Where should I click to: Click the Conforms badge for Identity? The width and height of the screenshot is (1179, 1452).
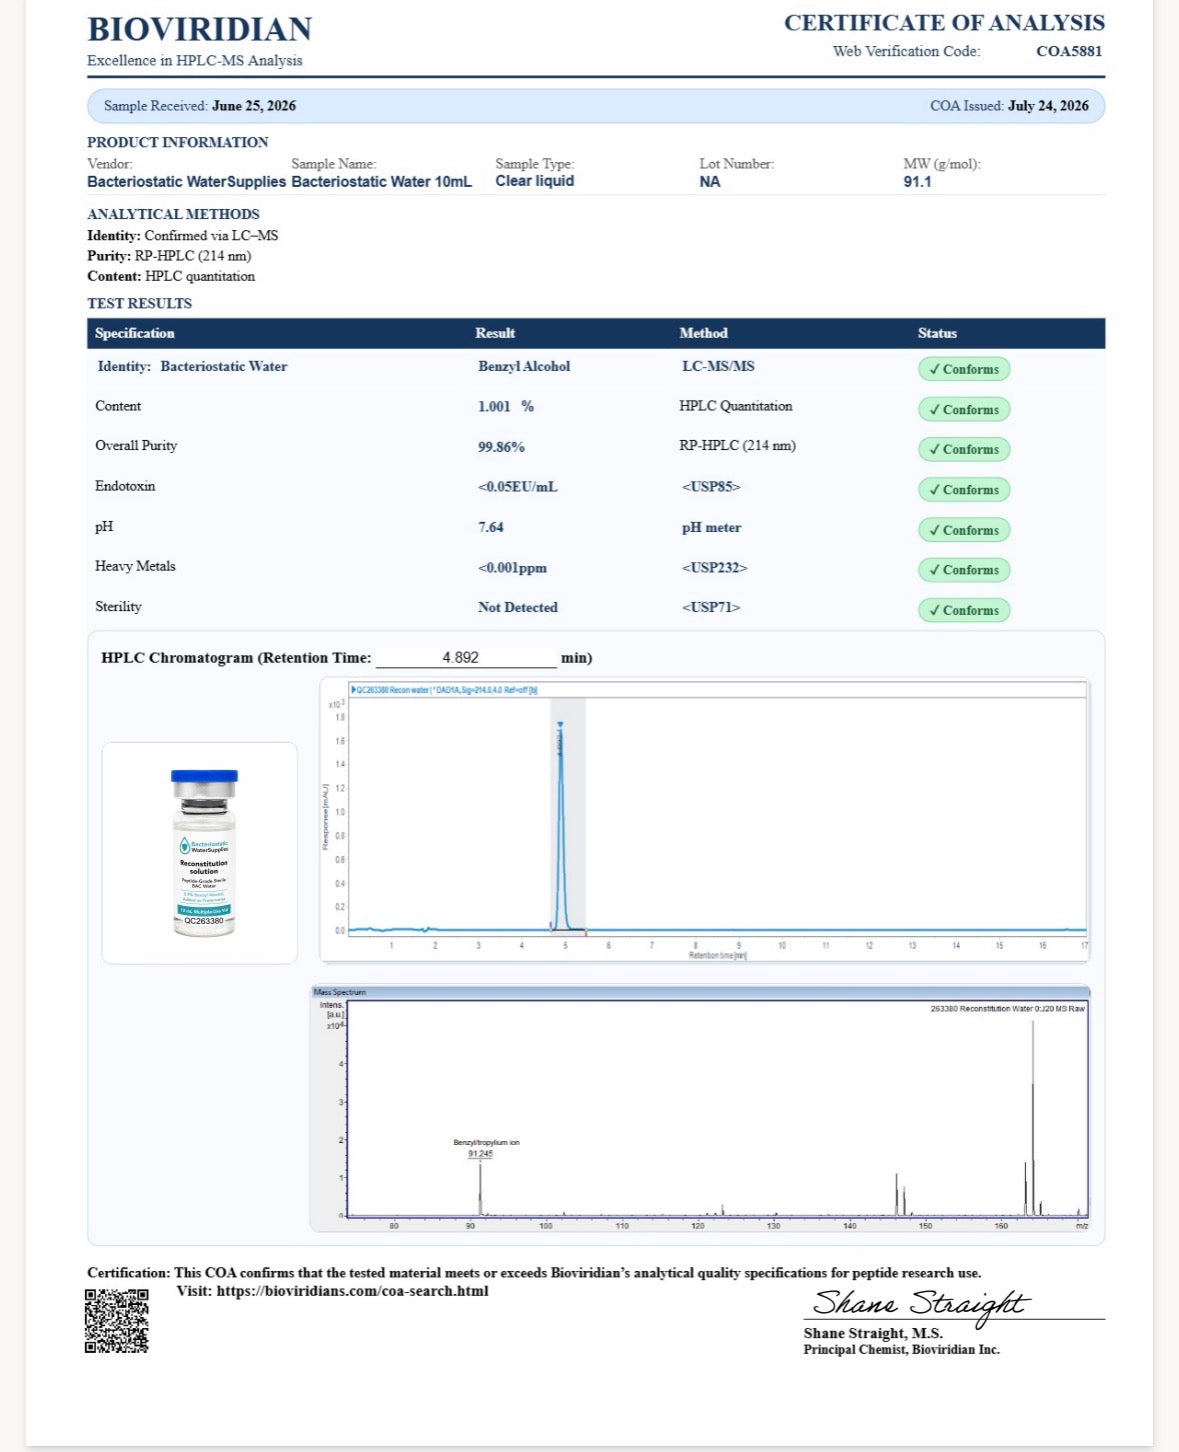(964, 369)
